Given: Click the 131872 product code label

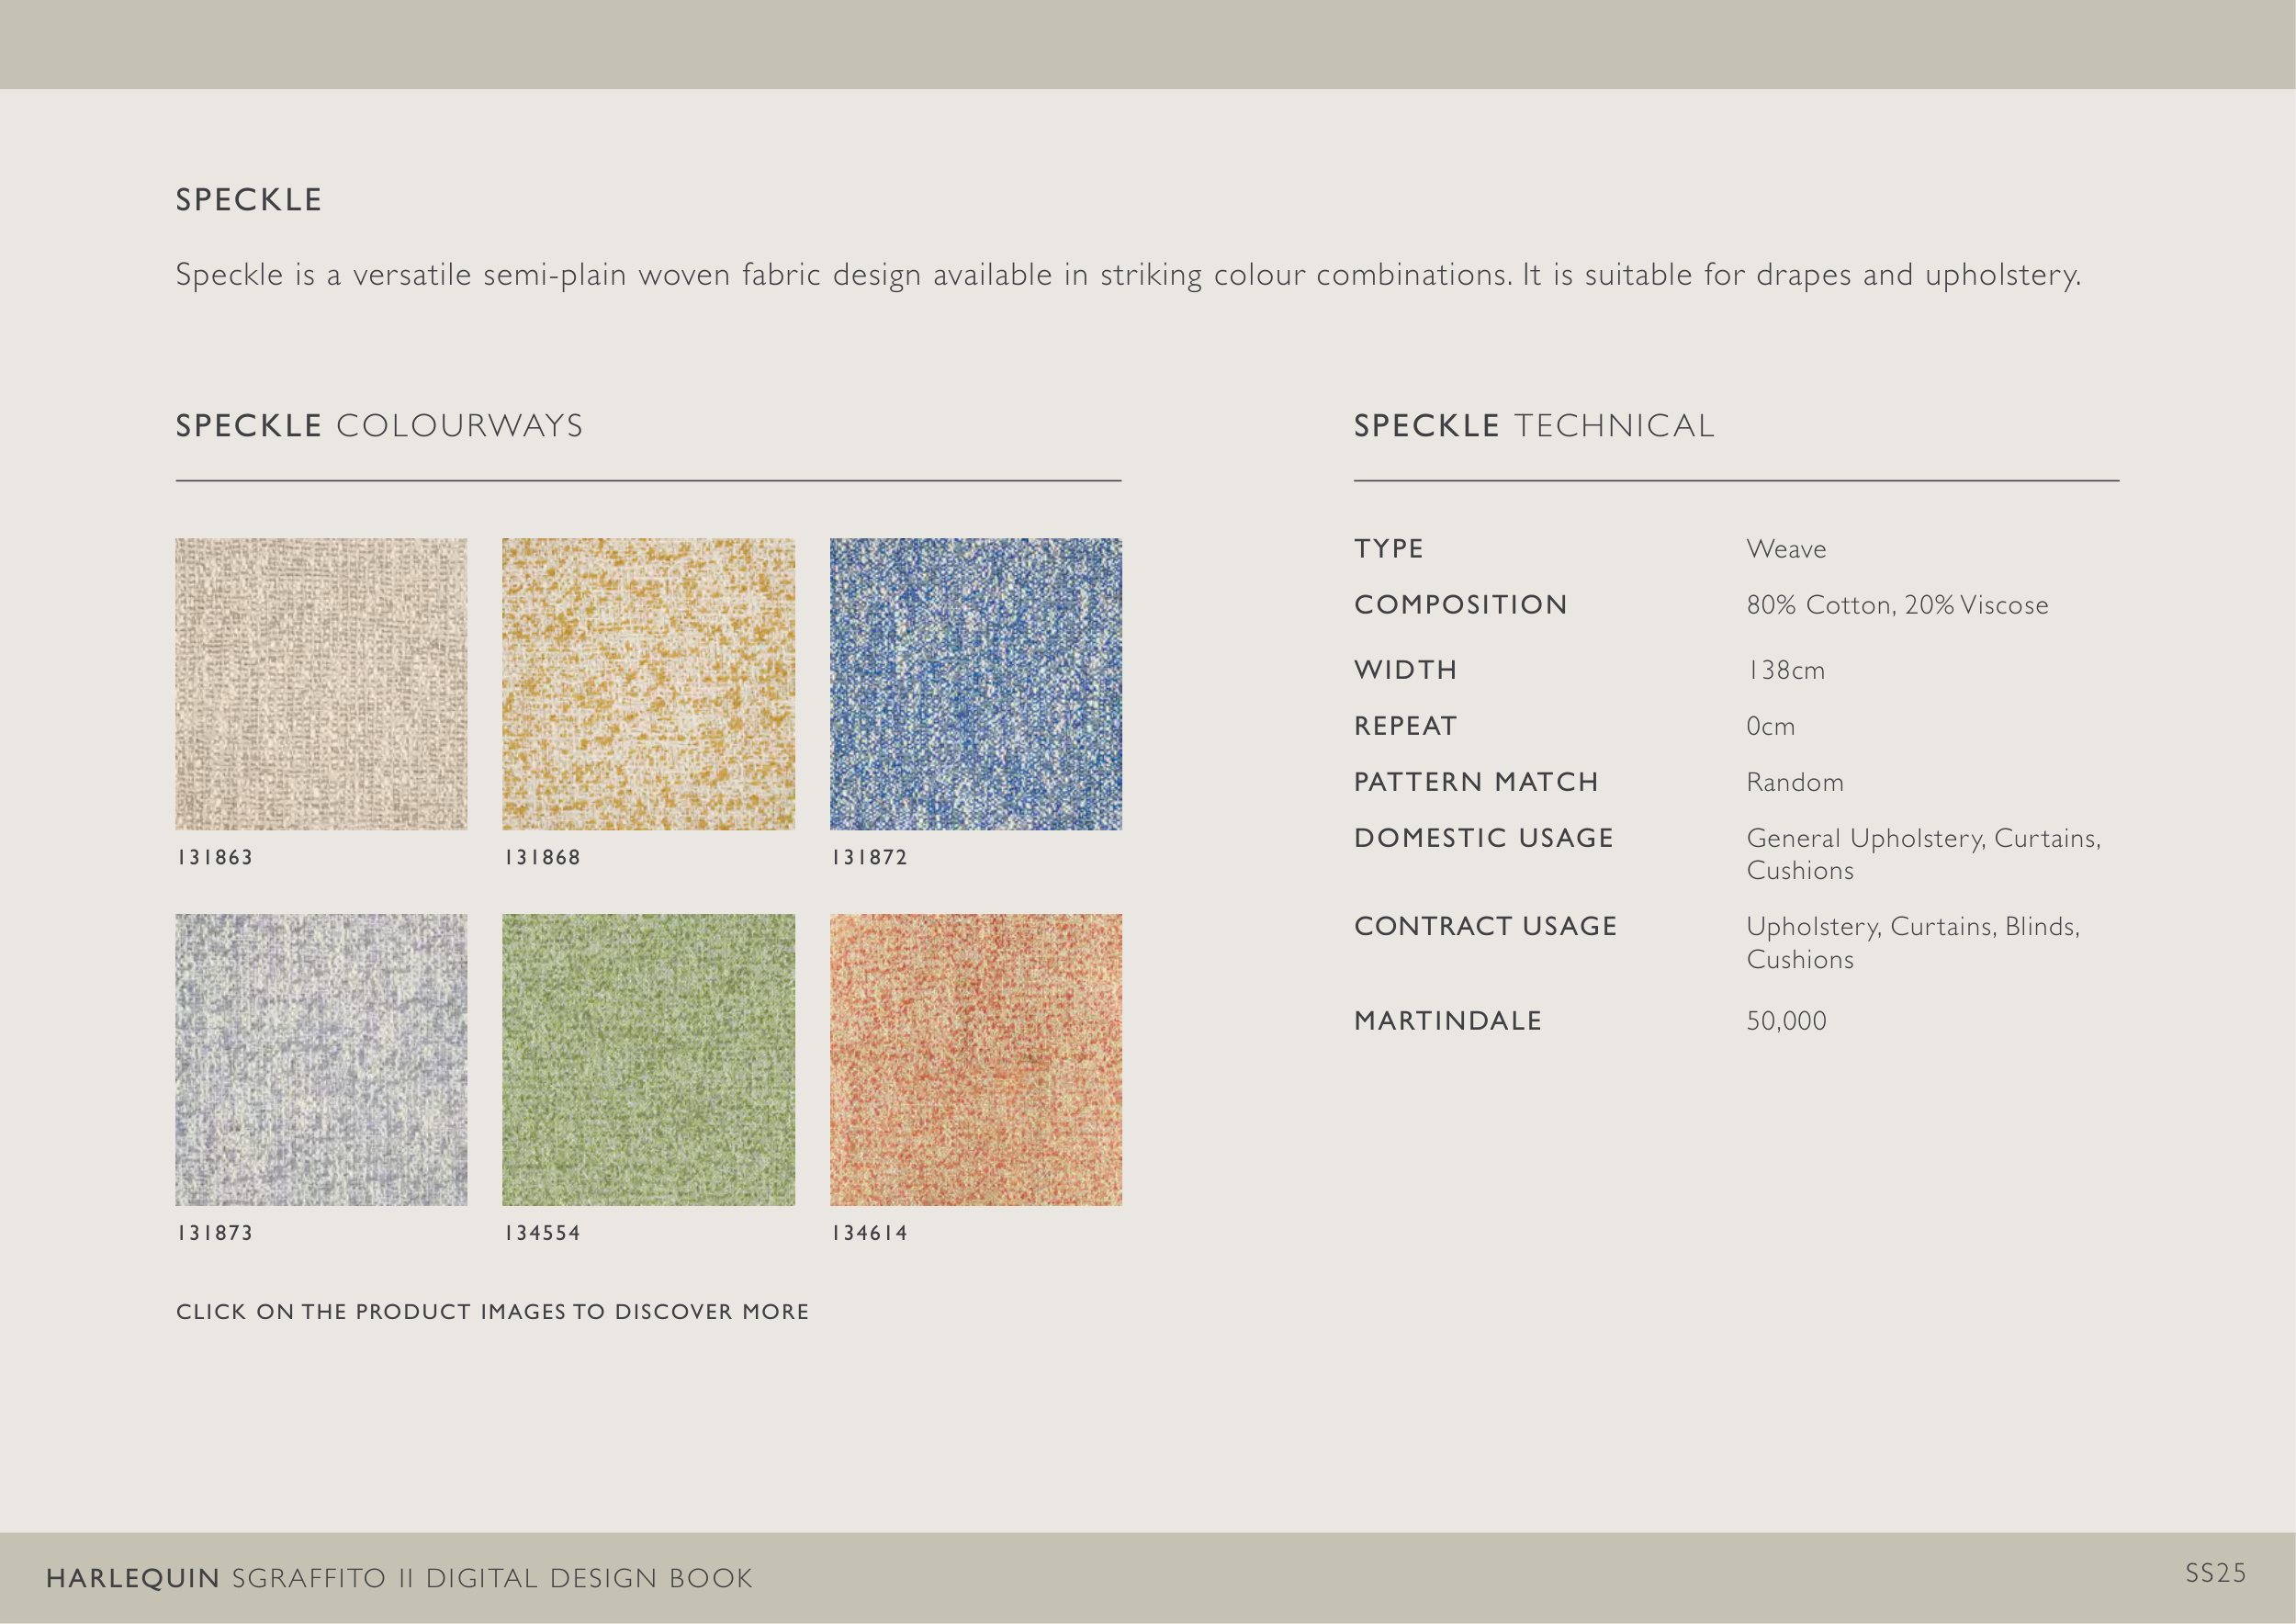Looking at the screenshot, I should [x=869, y=857].
